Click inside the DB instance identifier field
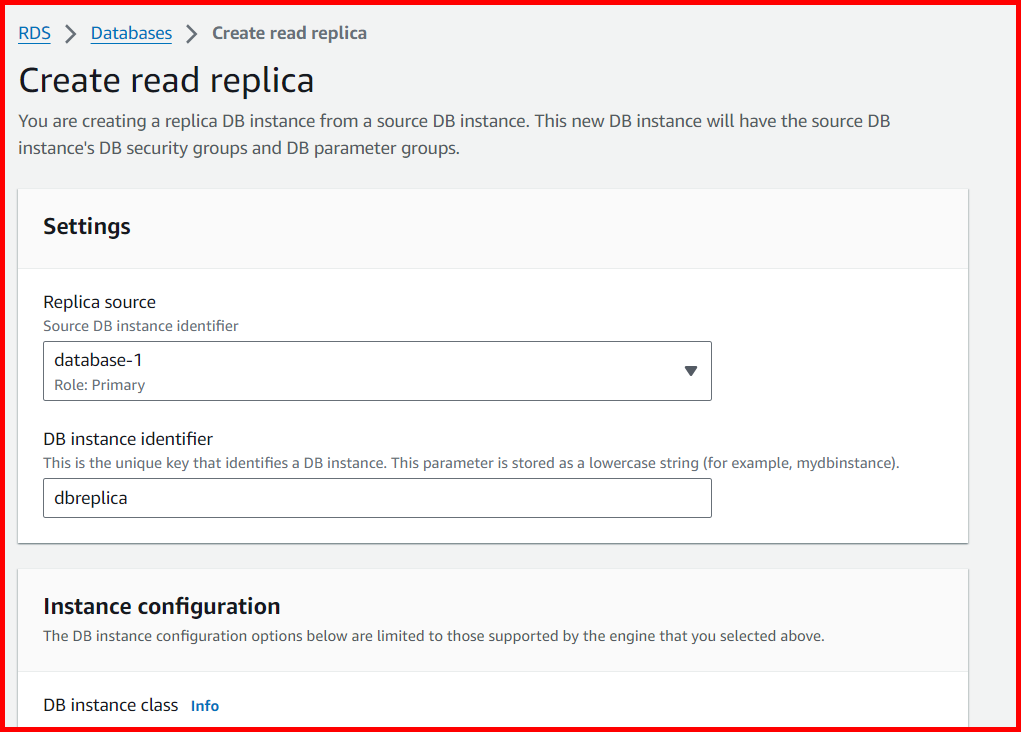Viewport: 1021px width, 732px height. [x=377, y=497]
